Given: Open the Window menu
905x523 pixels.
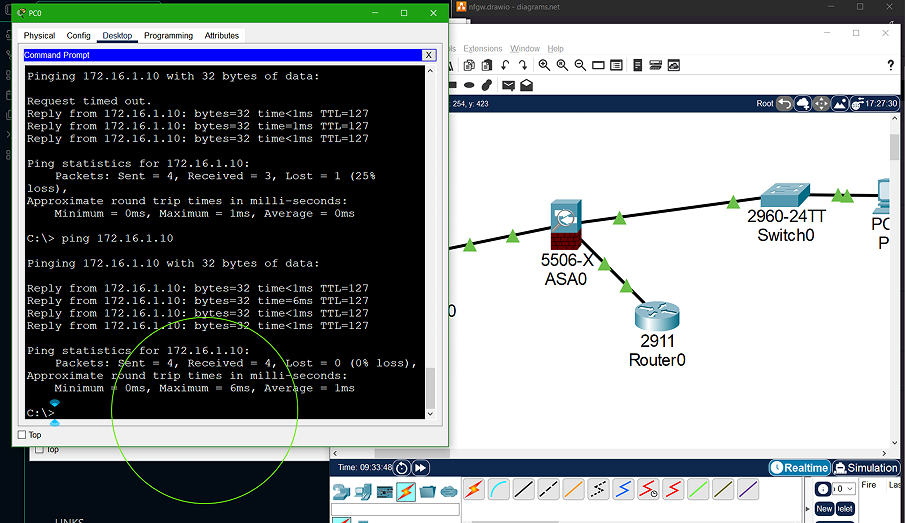Looking at the screenshot, I should tap(525, 48).
